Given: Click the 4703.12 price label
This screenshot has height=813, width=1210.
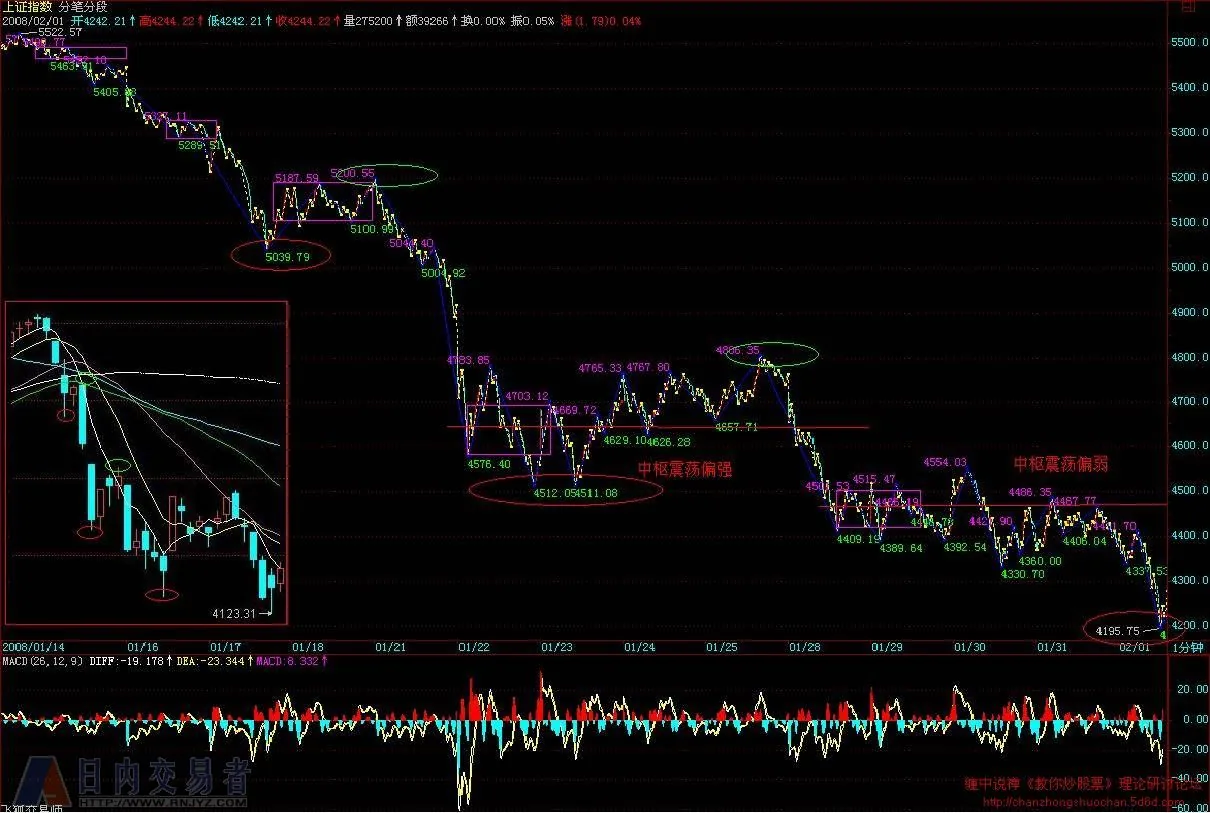Looking at the screenshot, I should [x=527, y=396].
